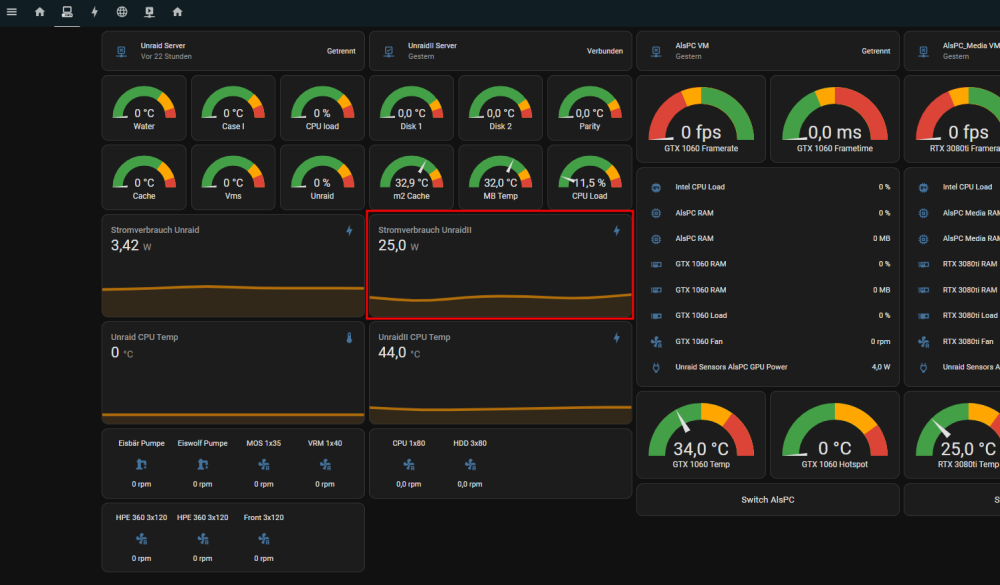Open the Parity temperature gauge
Image resolution: width=1000 pixels, height=585 pixels.
(589, 108)
